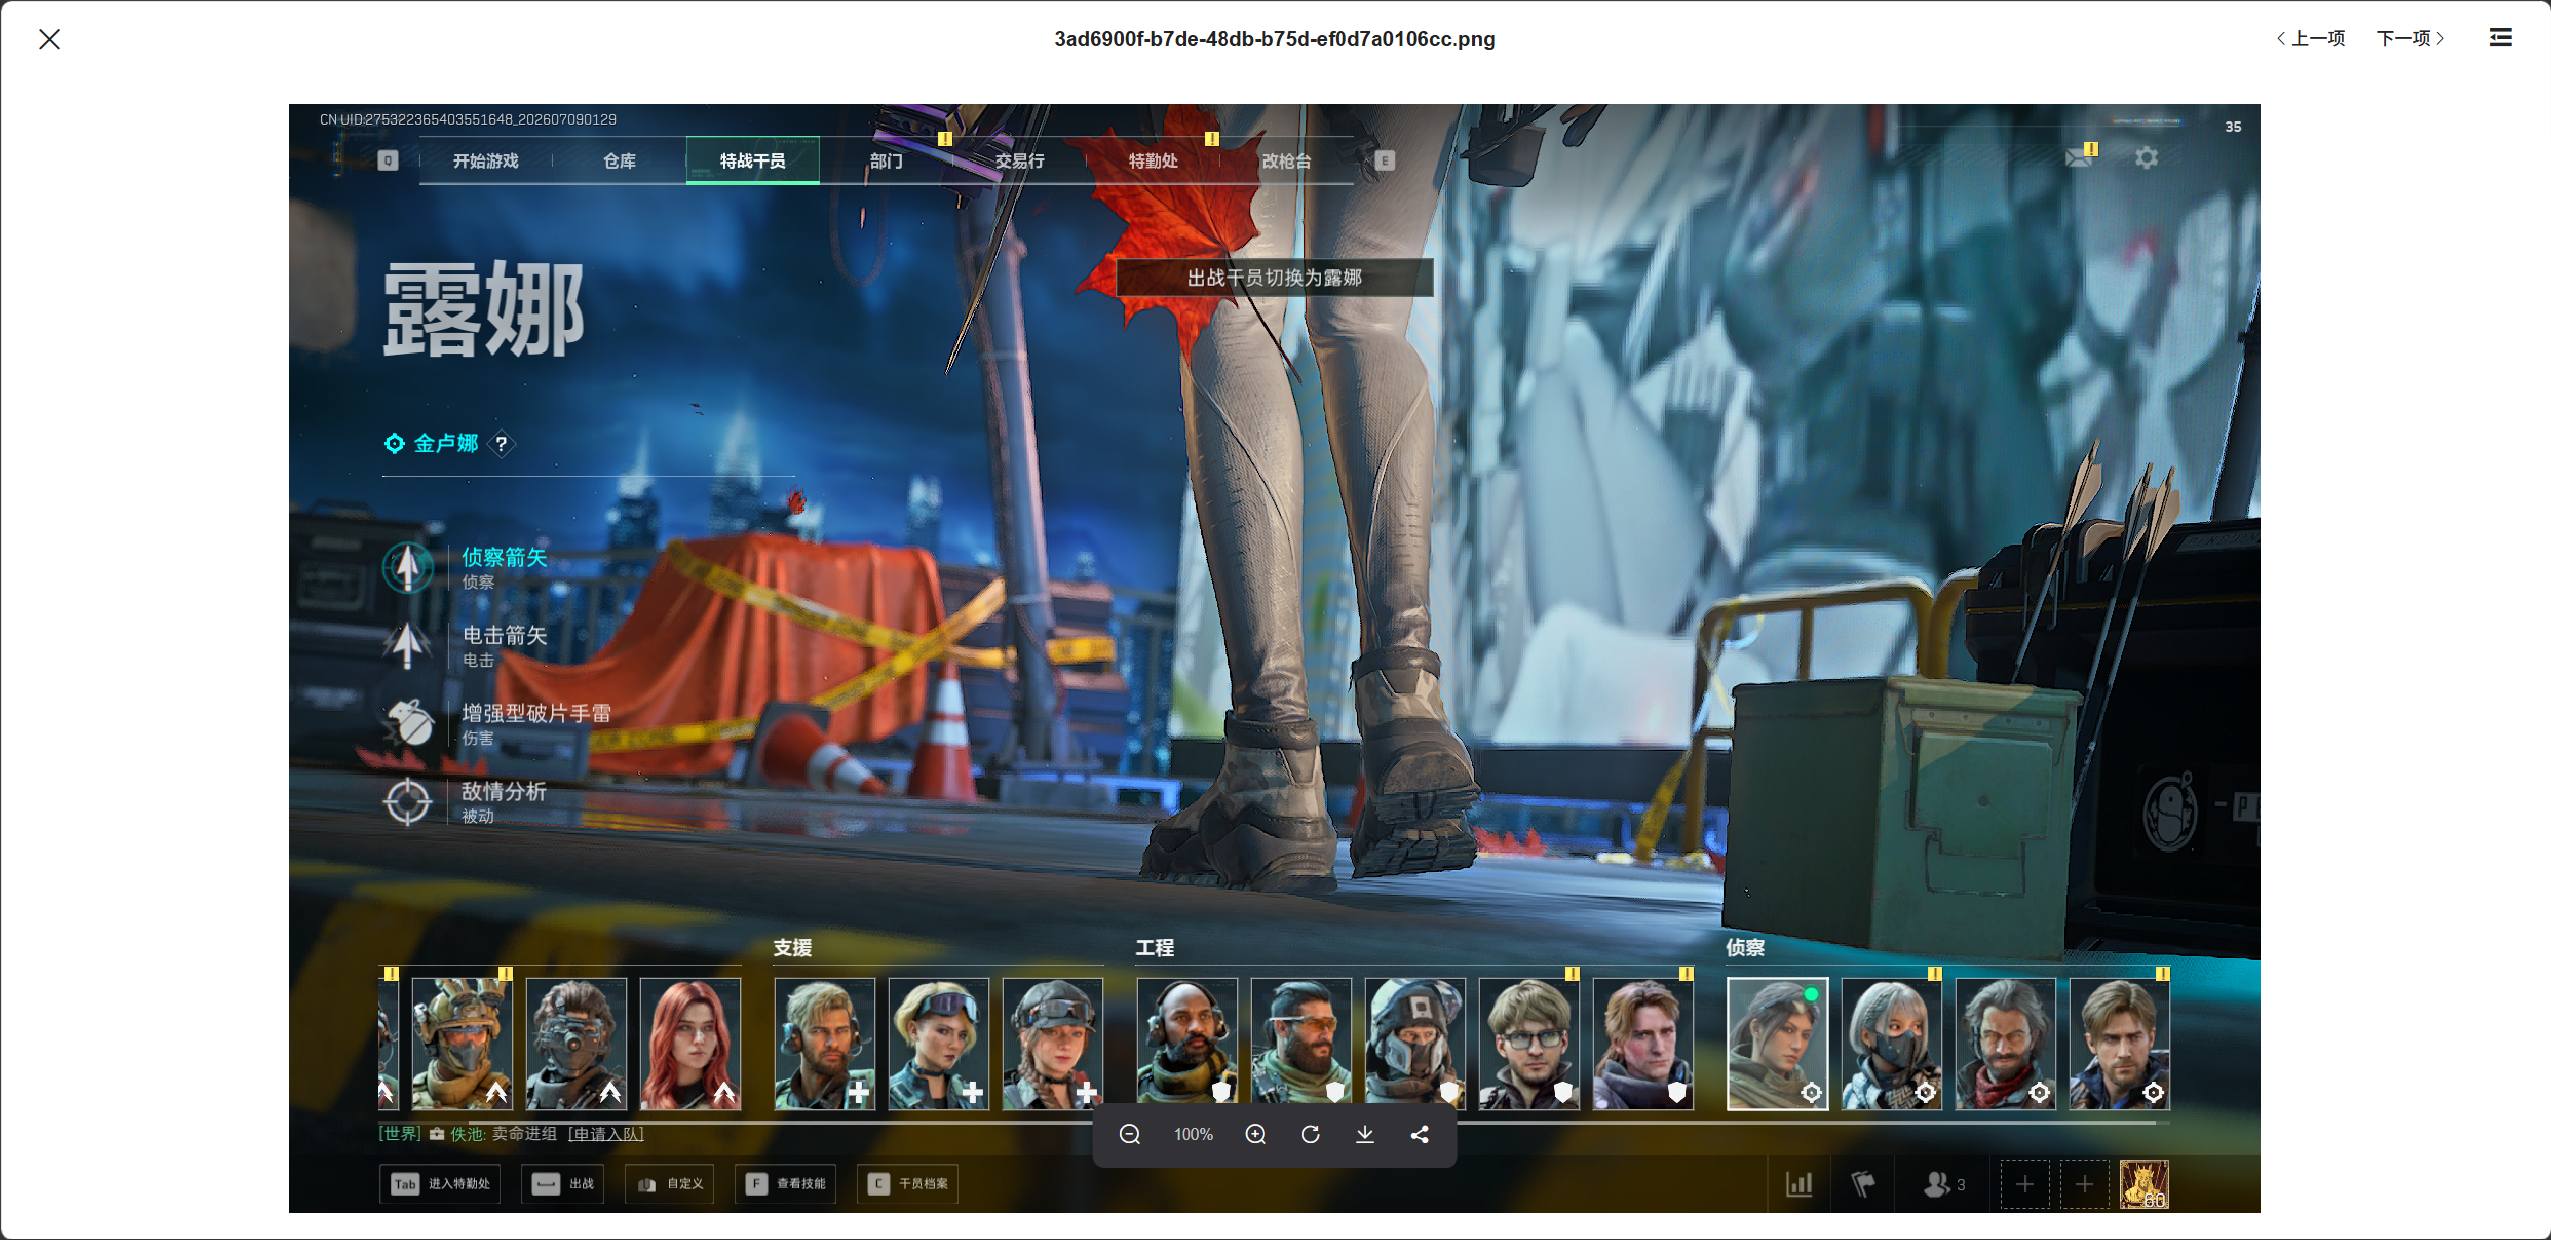Open the list menu icon at top right

coord(2500,38)
